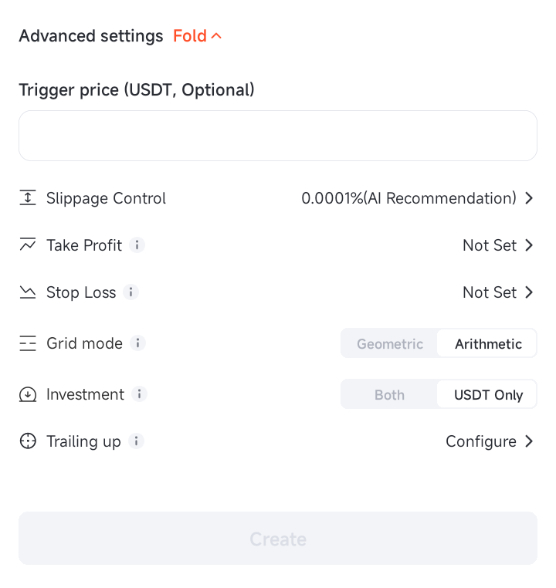Click the Trailing up crosshair icon

pyautogui.click(x=27, y=441)
